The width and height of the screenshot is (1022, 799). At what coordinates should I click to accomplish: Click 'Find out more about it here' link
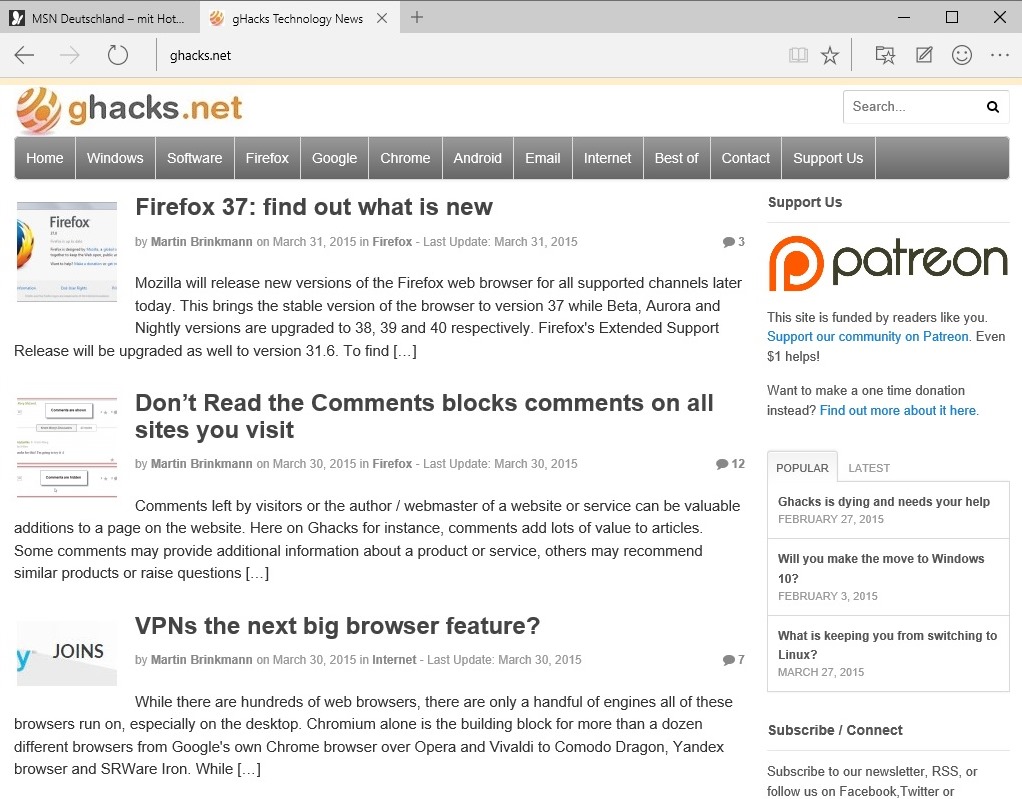coord(898,411)
